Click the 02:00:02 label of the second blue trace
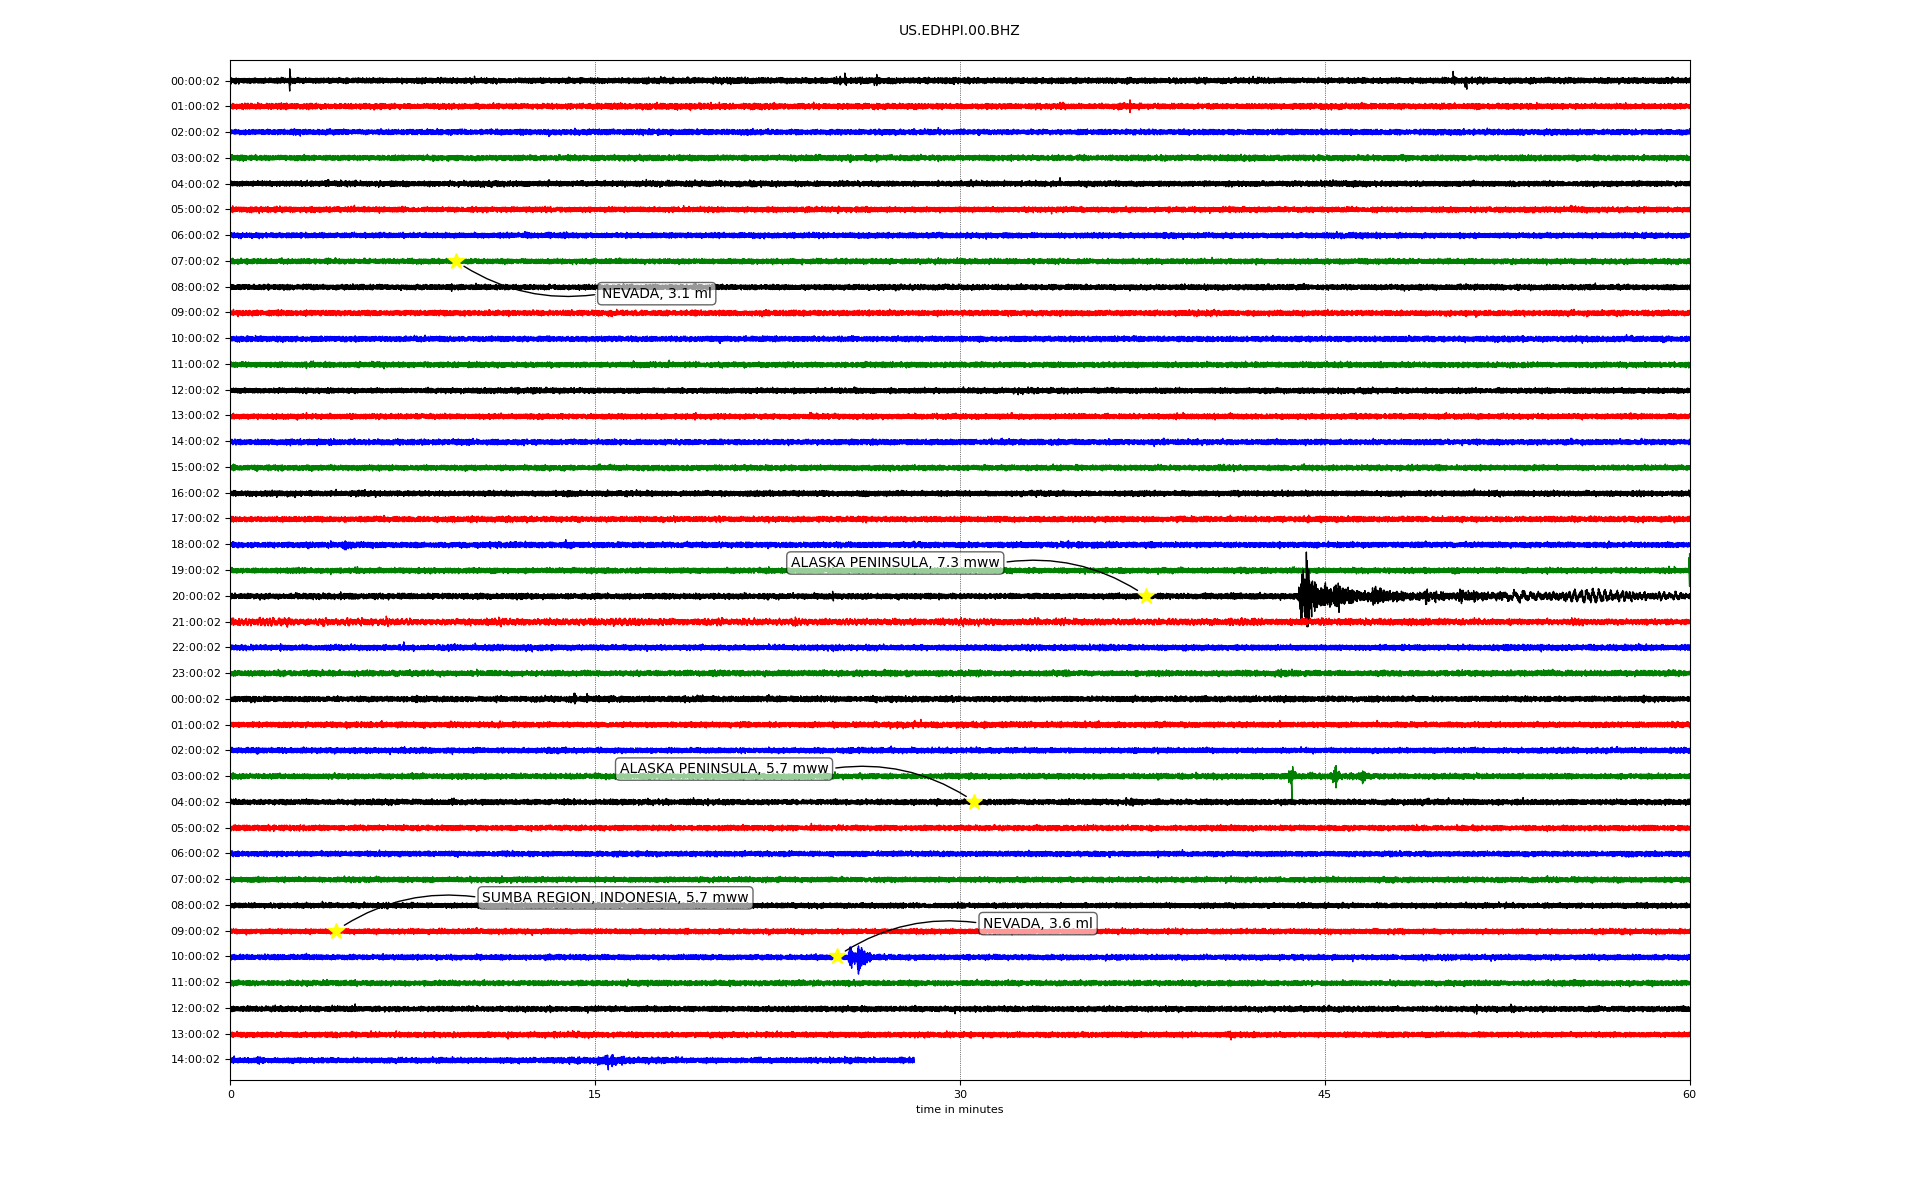This screenshot has height=1200, width=1920. tap(195, 751)
